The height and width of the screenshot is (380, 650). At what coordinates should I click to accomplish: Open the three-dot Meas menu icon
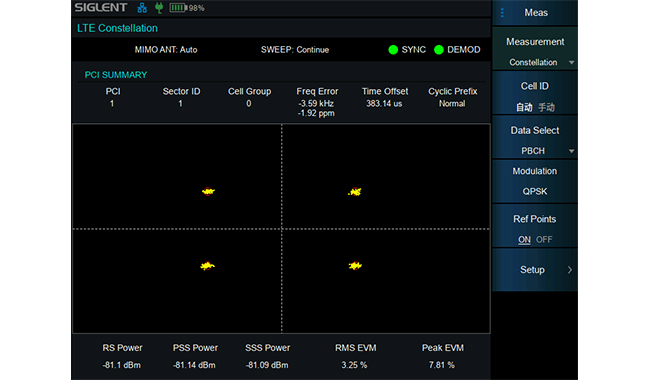(x=502, y=13)
